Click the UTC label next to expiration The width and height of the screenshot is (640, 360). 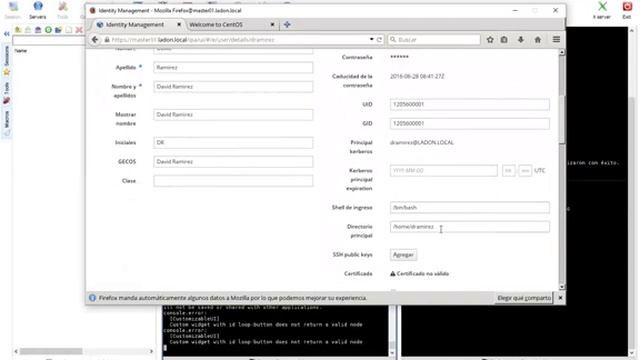click(x=540, y=171)
